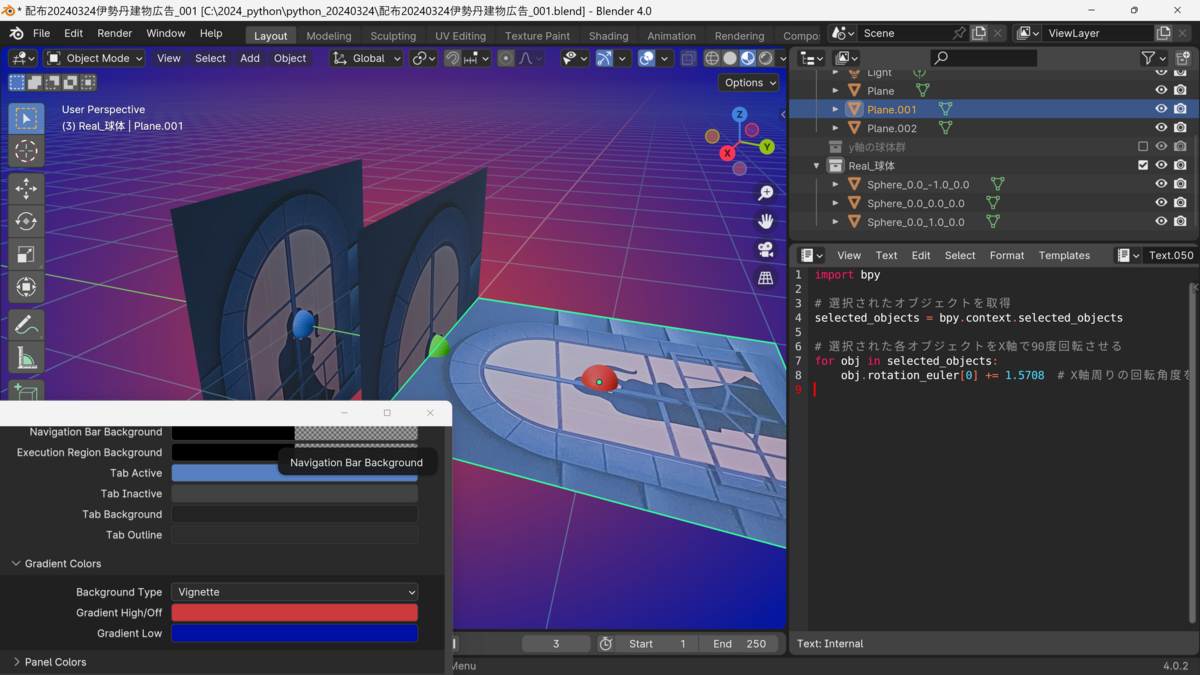This screenshot has width=1200, height=675.
Task: Toggle X-Ray mode in the viewport header
Action: 688,58
